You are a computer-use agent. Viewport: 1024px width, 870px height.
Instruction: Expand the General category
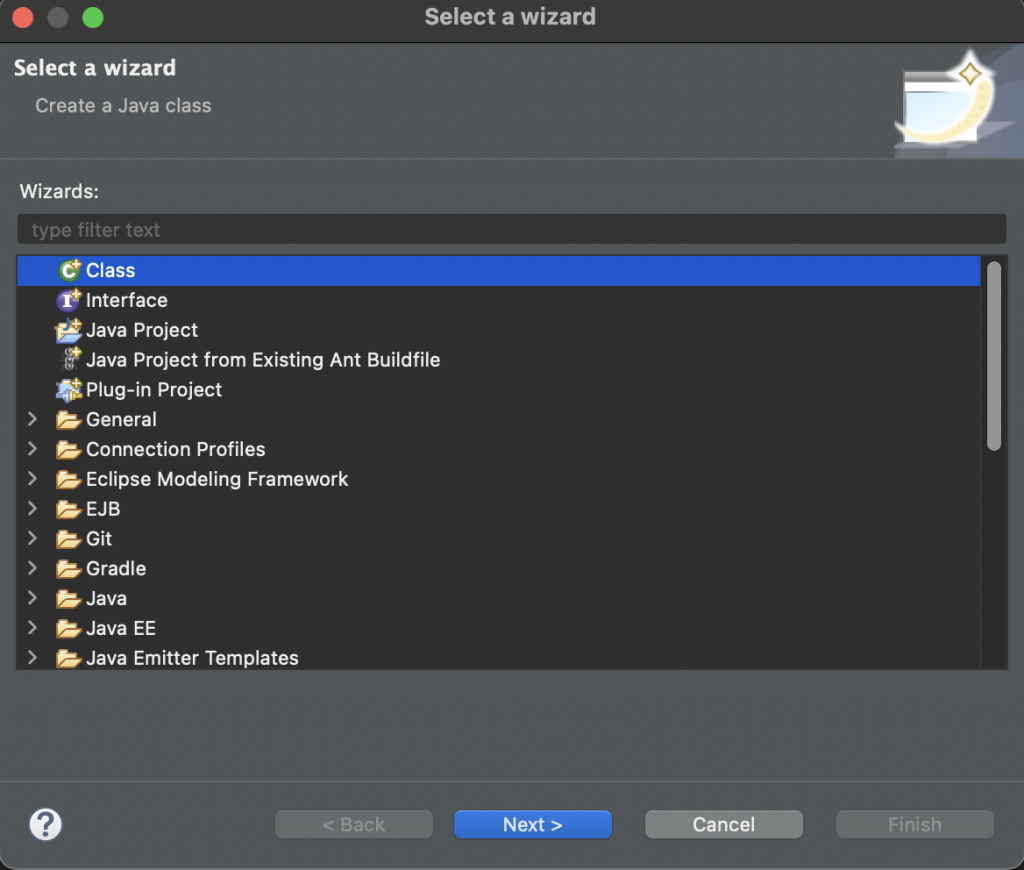[x=32, y=419]
